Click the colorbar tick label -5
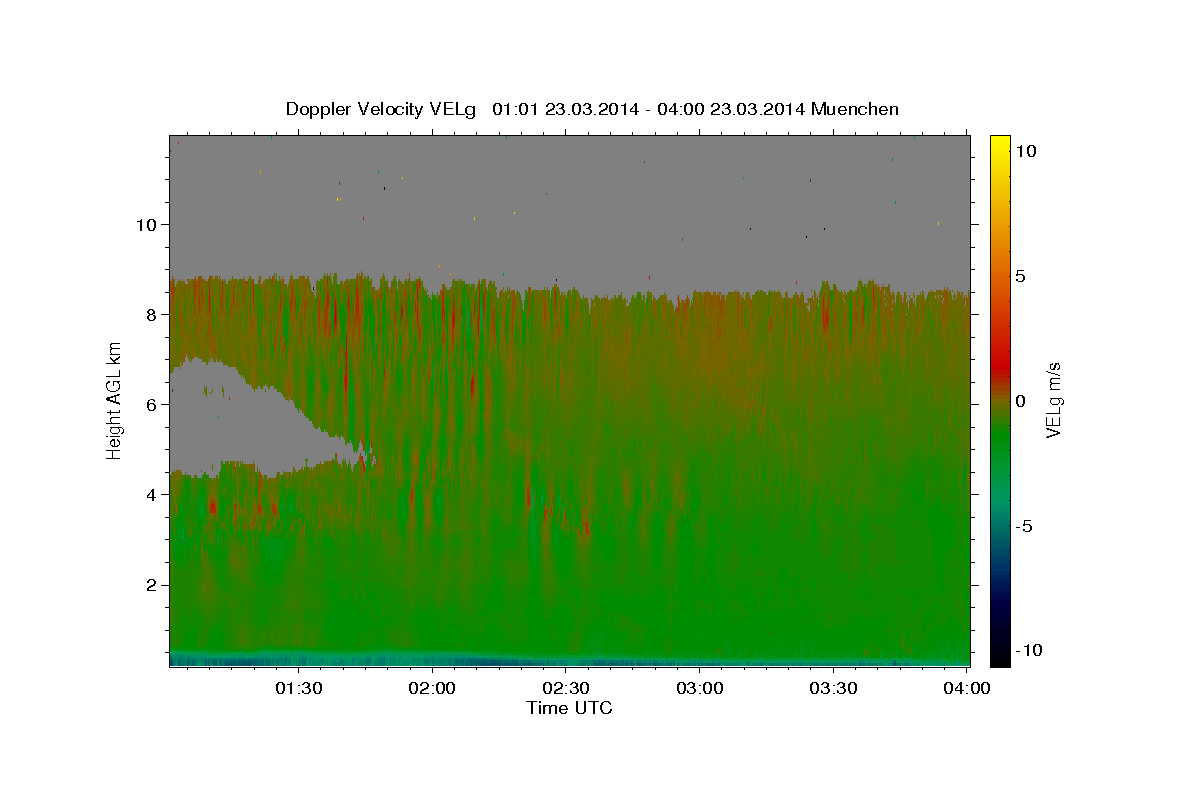This screenshot has width=1200, height=800. coord(1024,526)
